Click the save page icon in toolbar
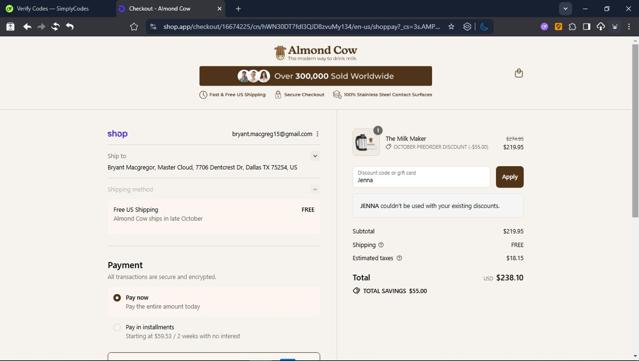 (10, 26)
